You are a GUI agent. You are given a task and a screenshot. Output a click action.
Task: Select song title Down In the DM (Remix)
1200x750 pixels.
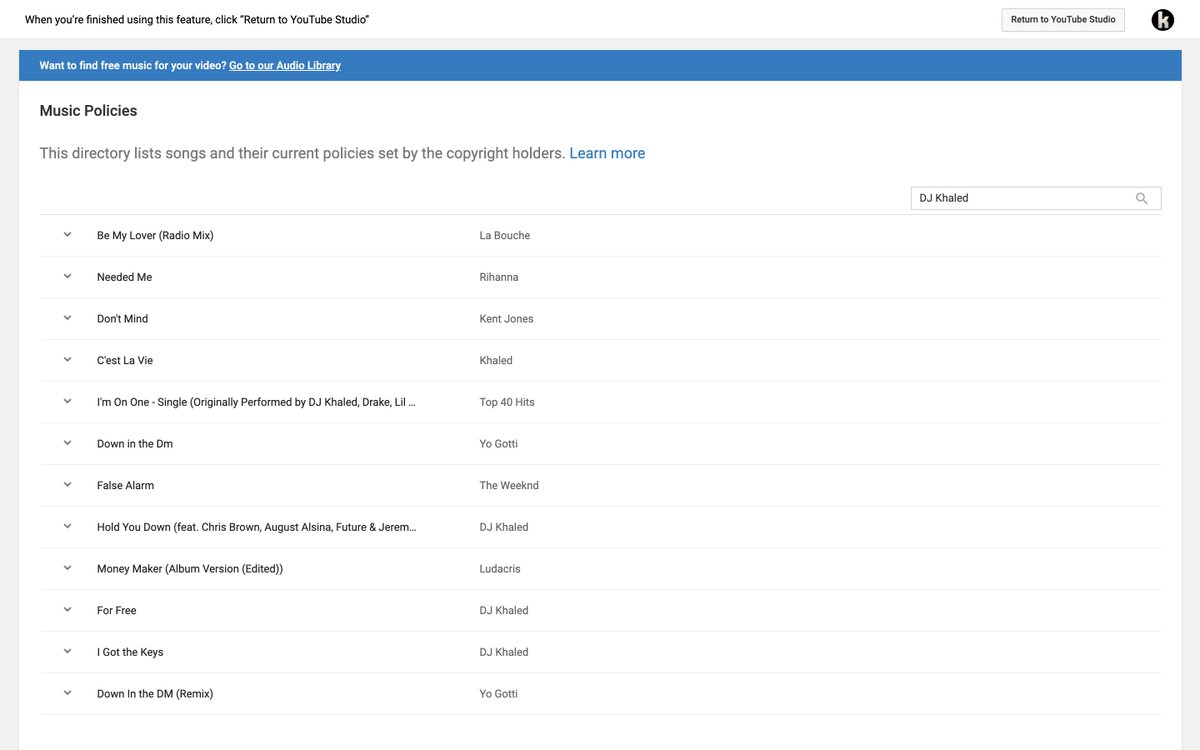pos(155,694)
